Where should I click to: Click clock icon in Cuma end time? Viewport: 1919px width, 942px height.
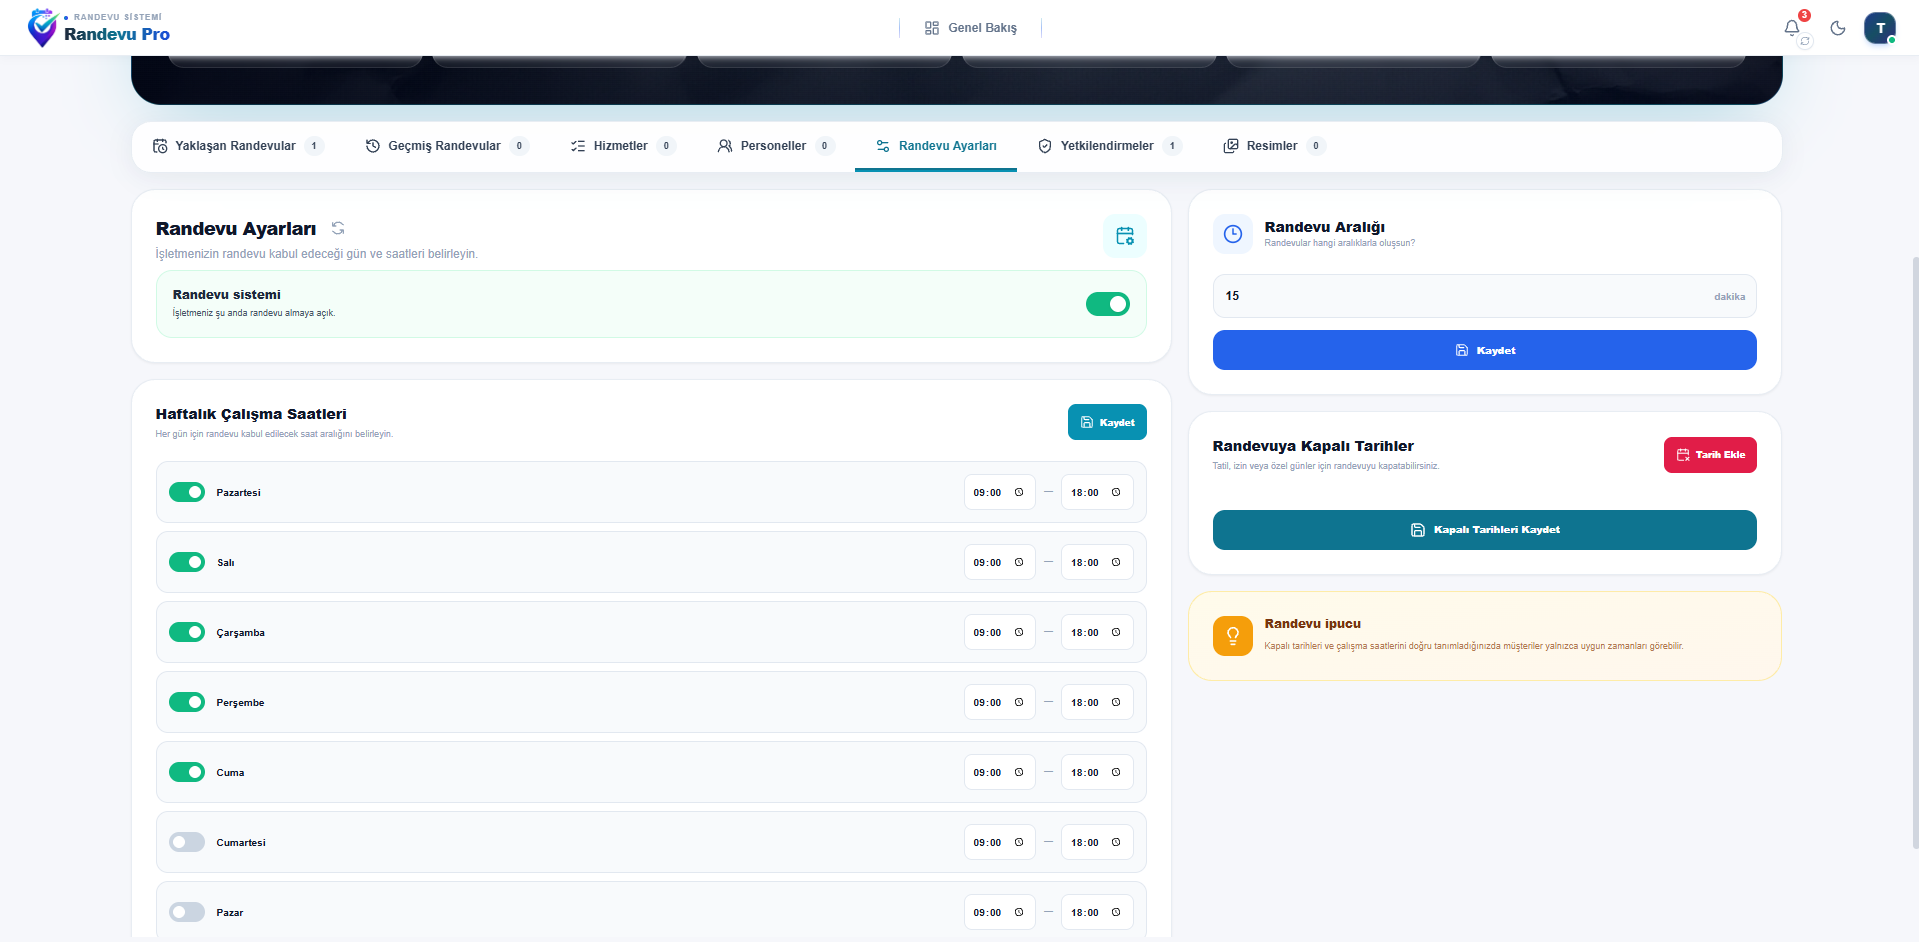1116,772
